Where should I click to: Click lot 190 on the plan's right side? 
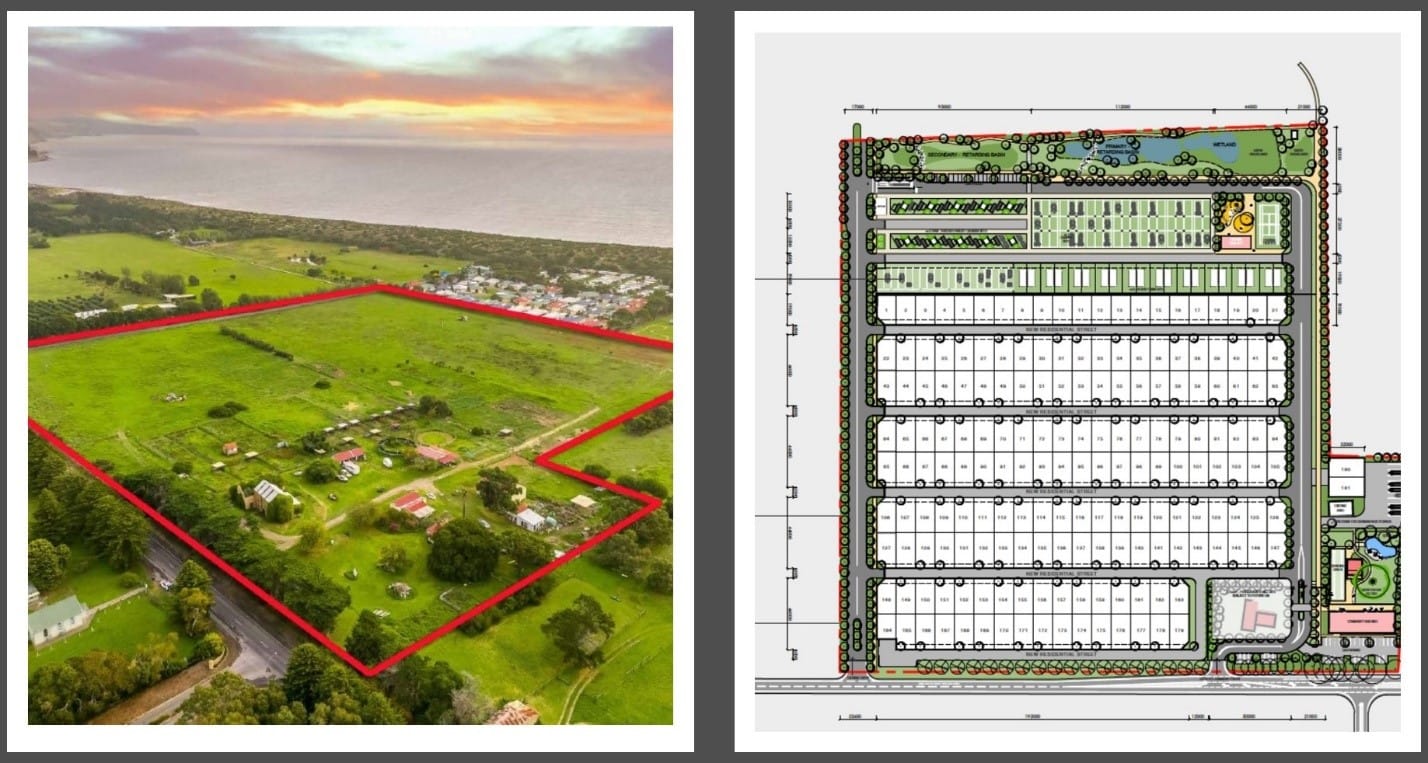point(1345,469)
